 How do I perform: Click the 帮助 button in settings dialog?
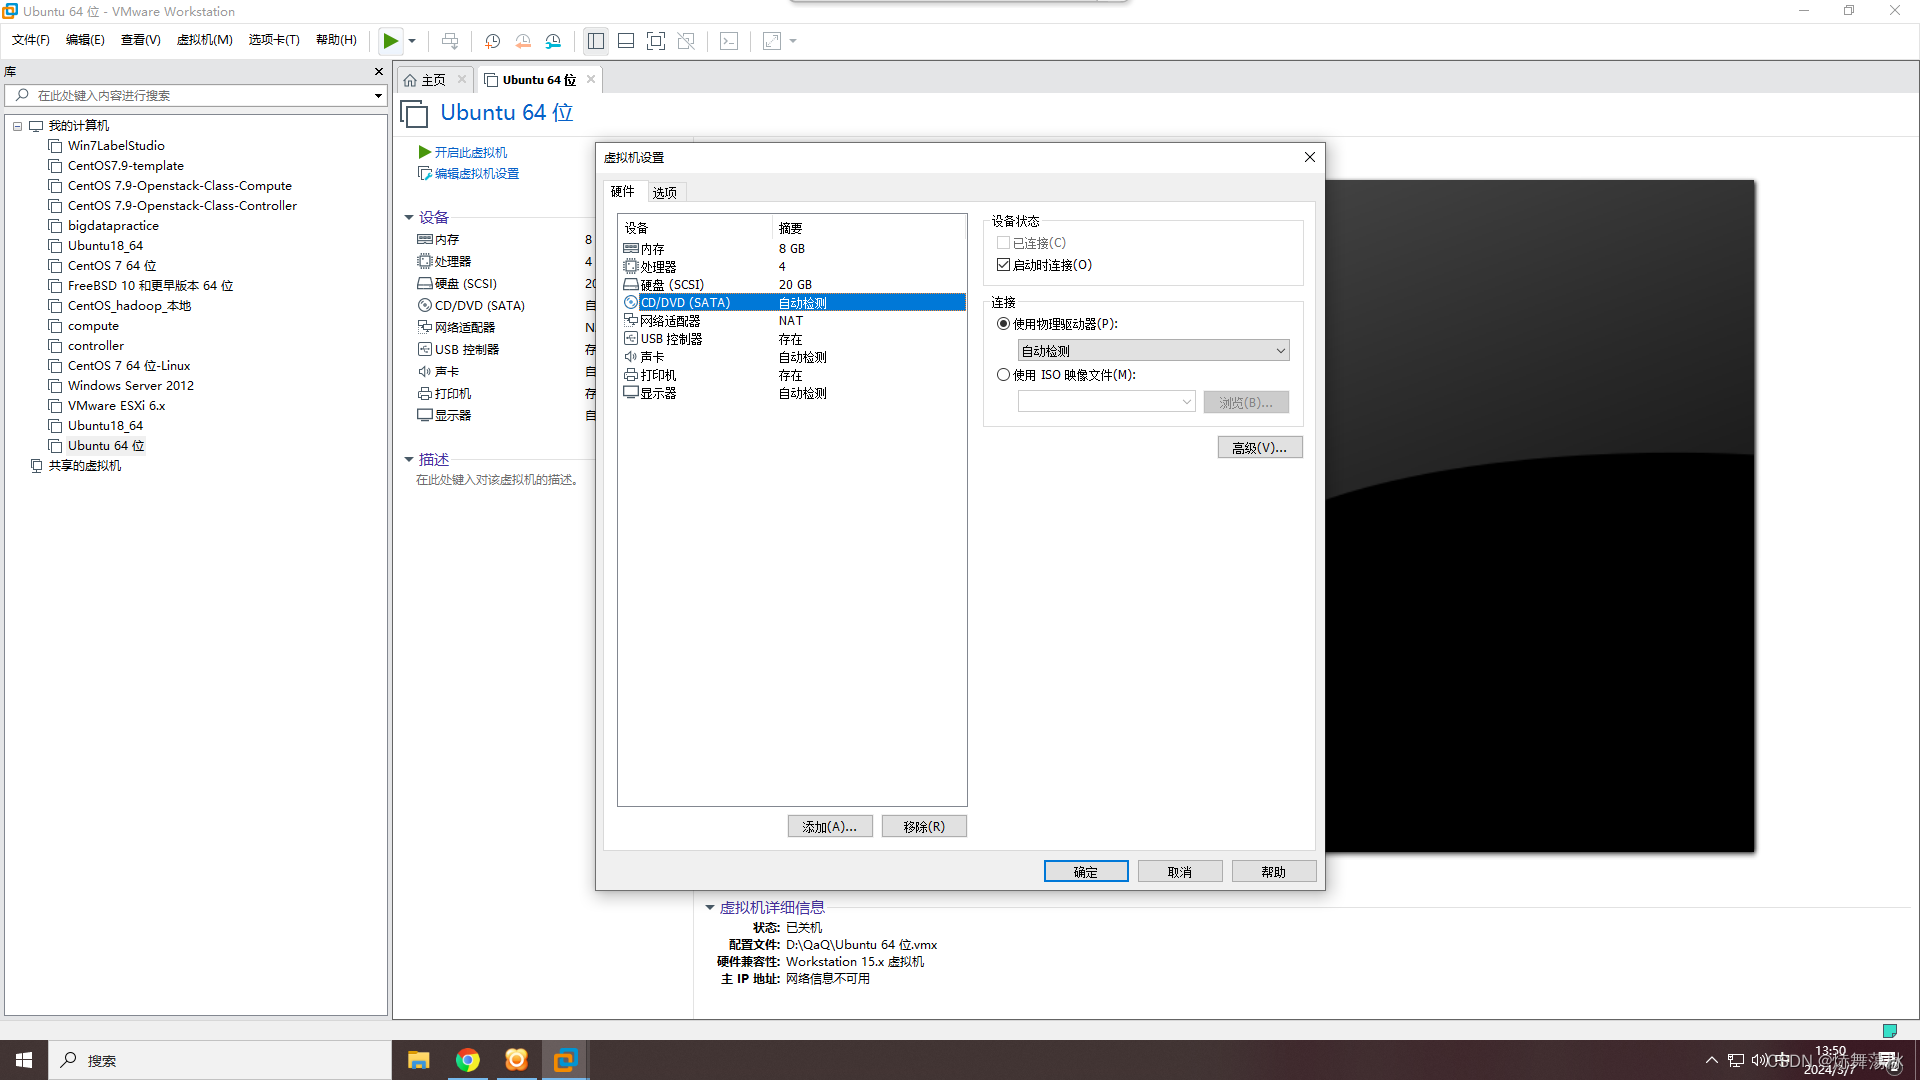(1273, 871)
